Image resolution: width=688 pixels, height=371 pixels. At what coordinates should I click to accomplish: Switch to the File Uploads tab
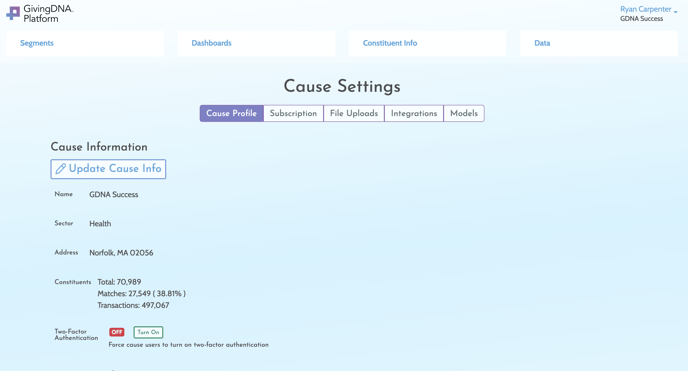tap(354, 113)
